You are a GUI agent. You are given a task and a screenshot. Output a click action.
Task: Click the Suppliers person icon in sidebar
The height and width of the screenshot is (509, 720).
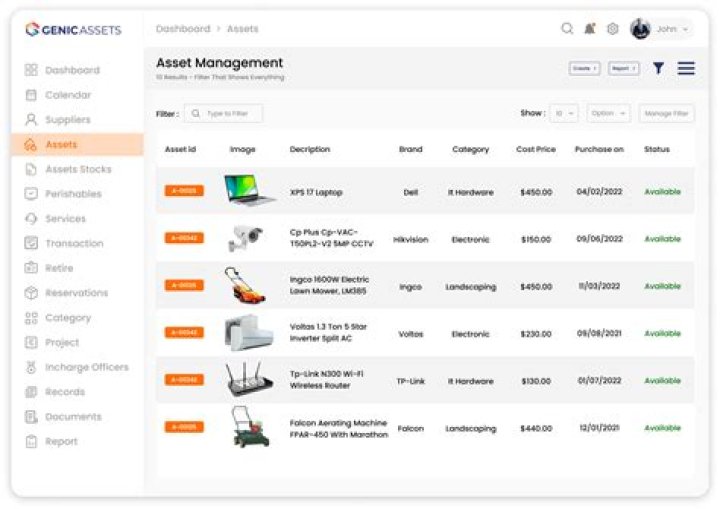(x=31, y=120)
